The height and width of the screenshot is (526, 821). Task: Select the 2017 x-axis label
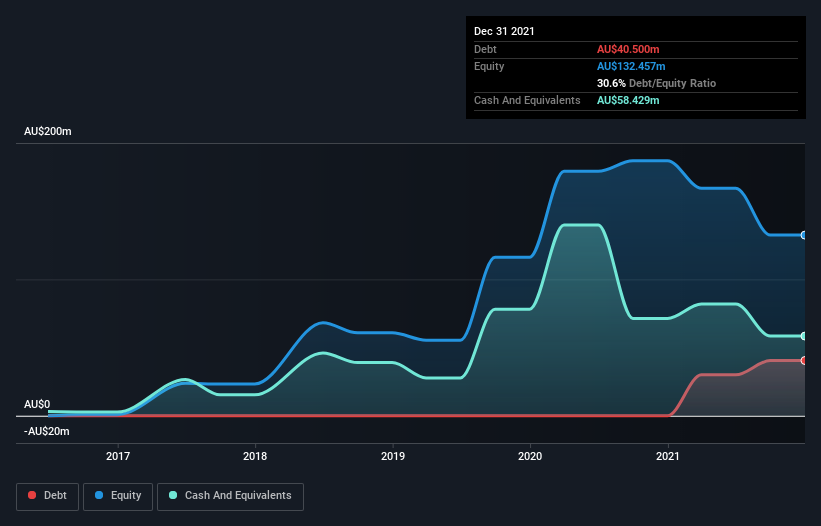click(x=118, y=456)
